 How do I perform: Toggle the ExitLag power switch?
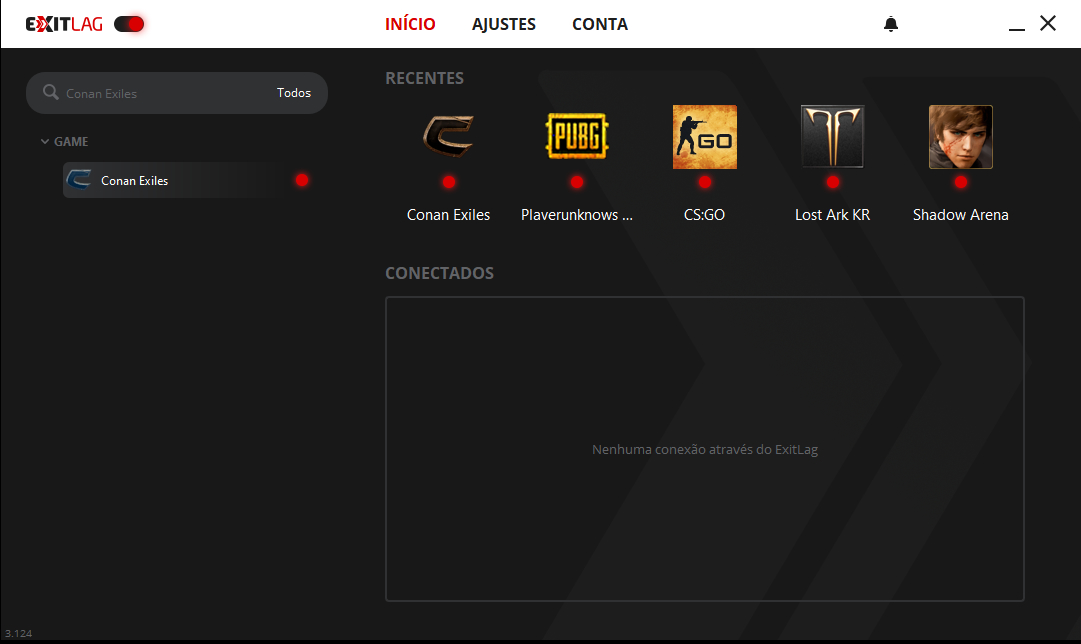tap(129, 24)
